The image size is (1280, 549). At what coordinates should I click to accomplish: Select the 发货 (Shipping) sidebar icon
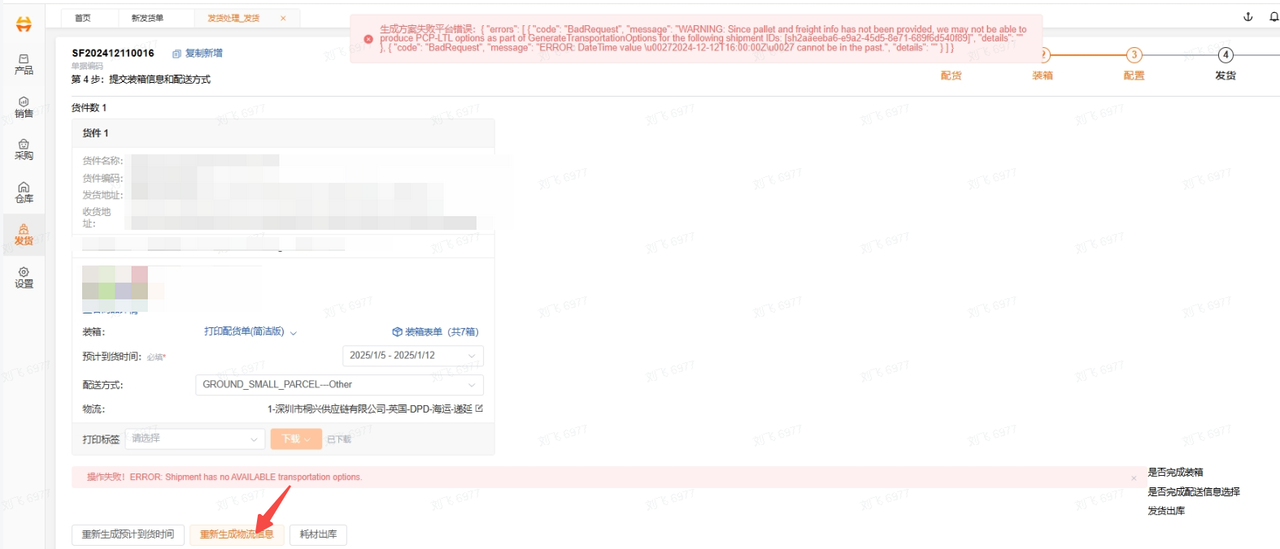point(24,235)
